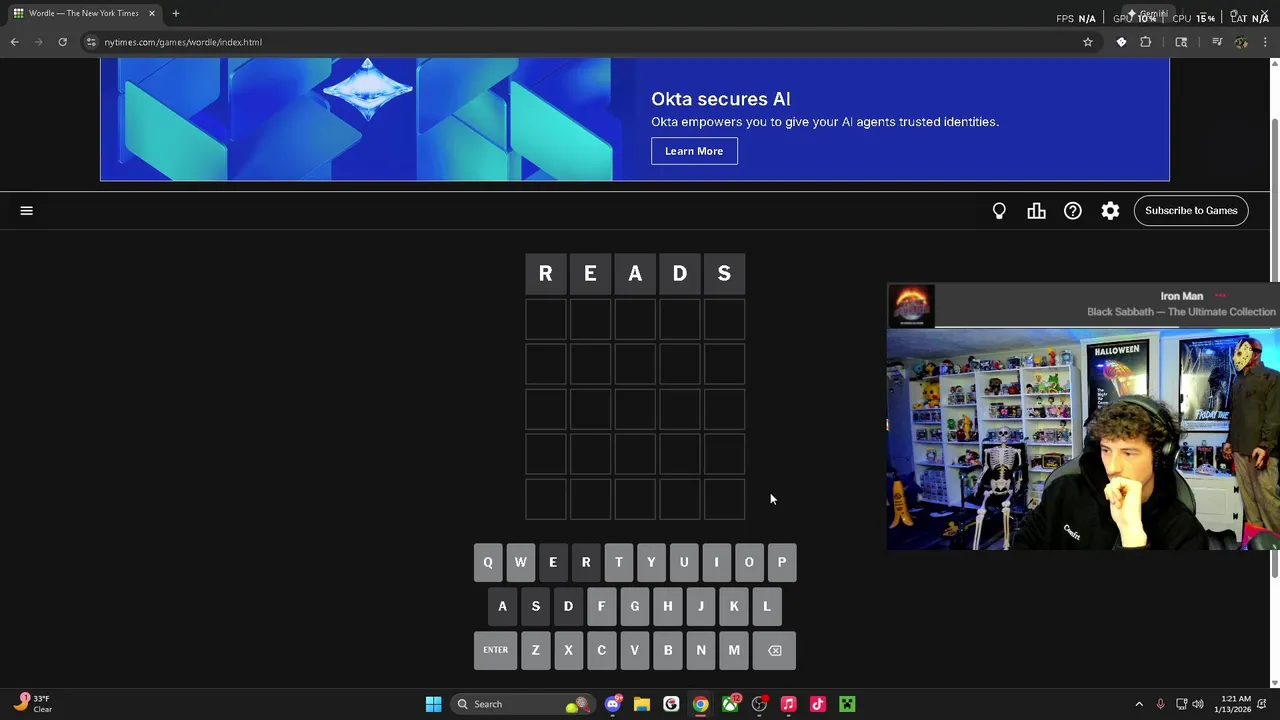The image size is (1280, 720).
Task: Select the Wordle — The New York Times tab
Action: pos(84,13)
